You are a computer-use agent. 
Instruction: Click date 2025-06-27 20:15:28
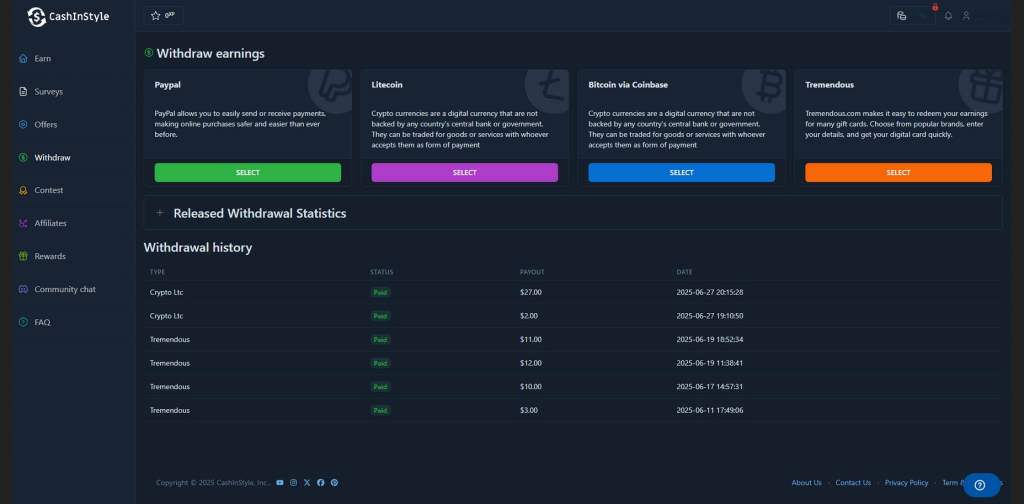click(710, 292)
